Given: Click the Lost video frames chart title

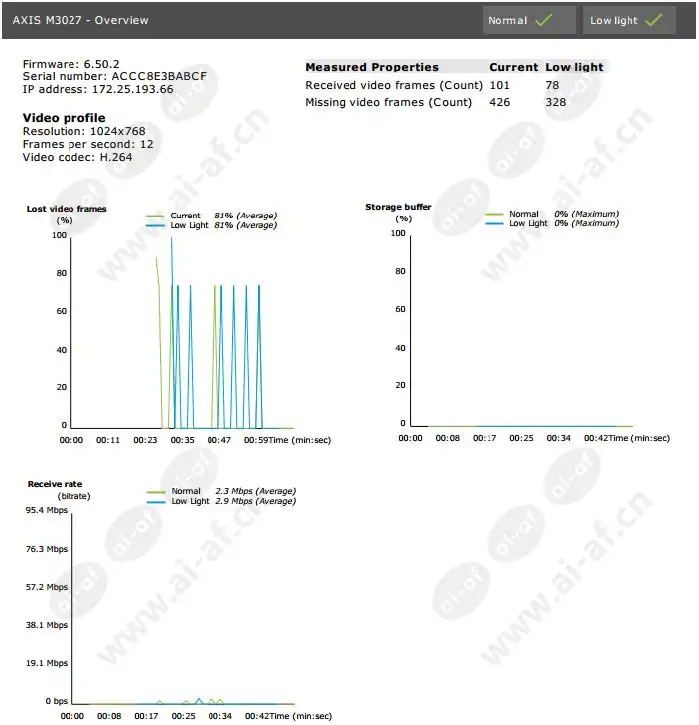Looking at the screenshot, I should click(66, 209).
